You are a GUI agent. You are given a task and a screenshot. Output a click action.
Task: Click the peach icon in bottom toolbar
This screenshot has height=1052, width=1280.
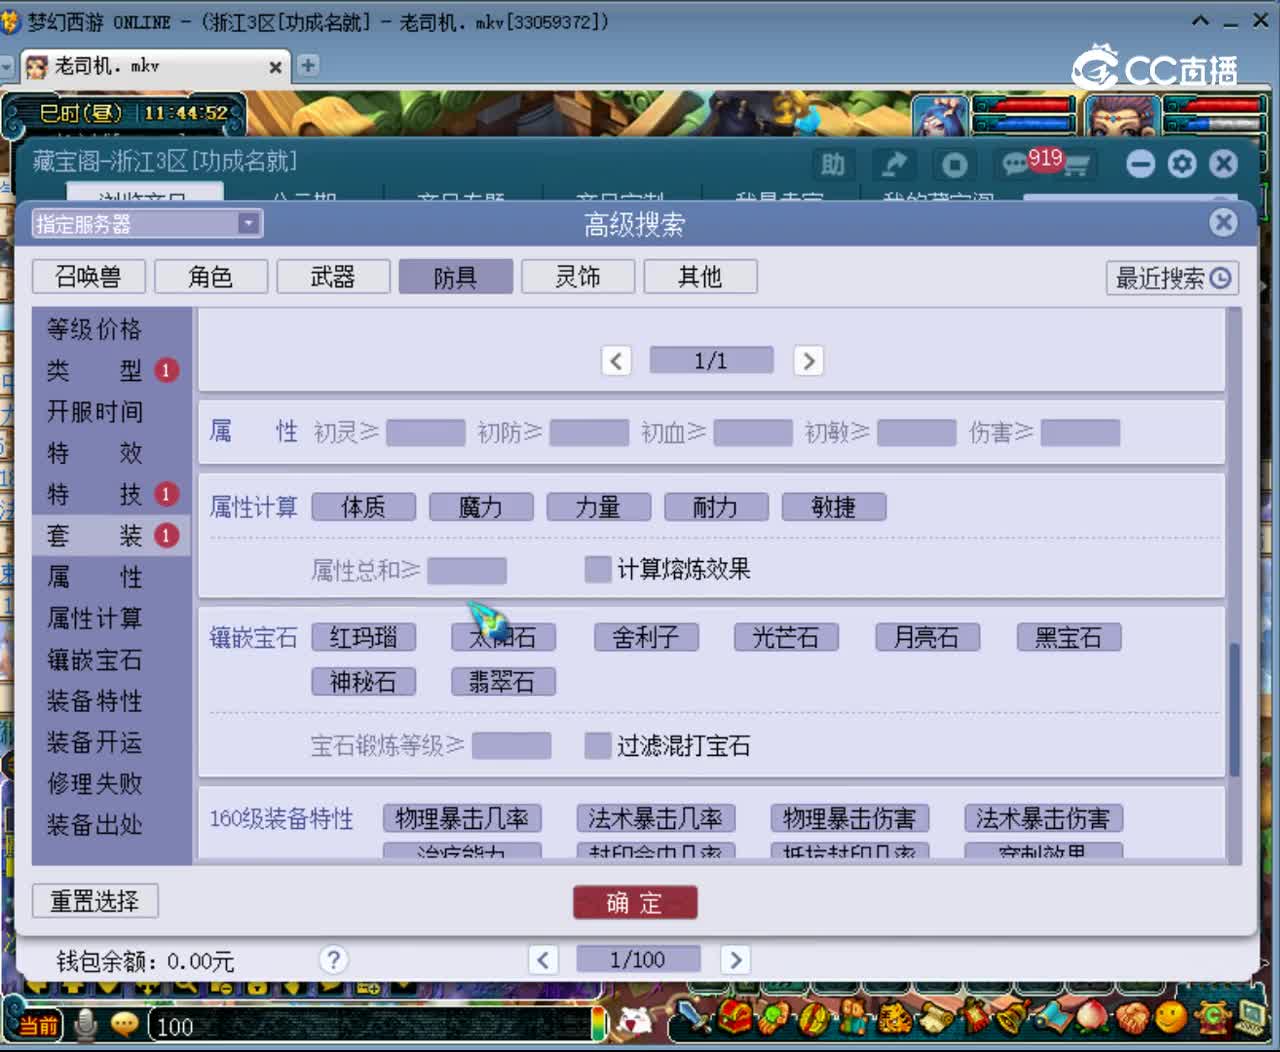point(1090,1017)
